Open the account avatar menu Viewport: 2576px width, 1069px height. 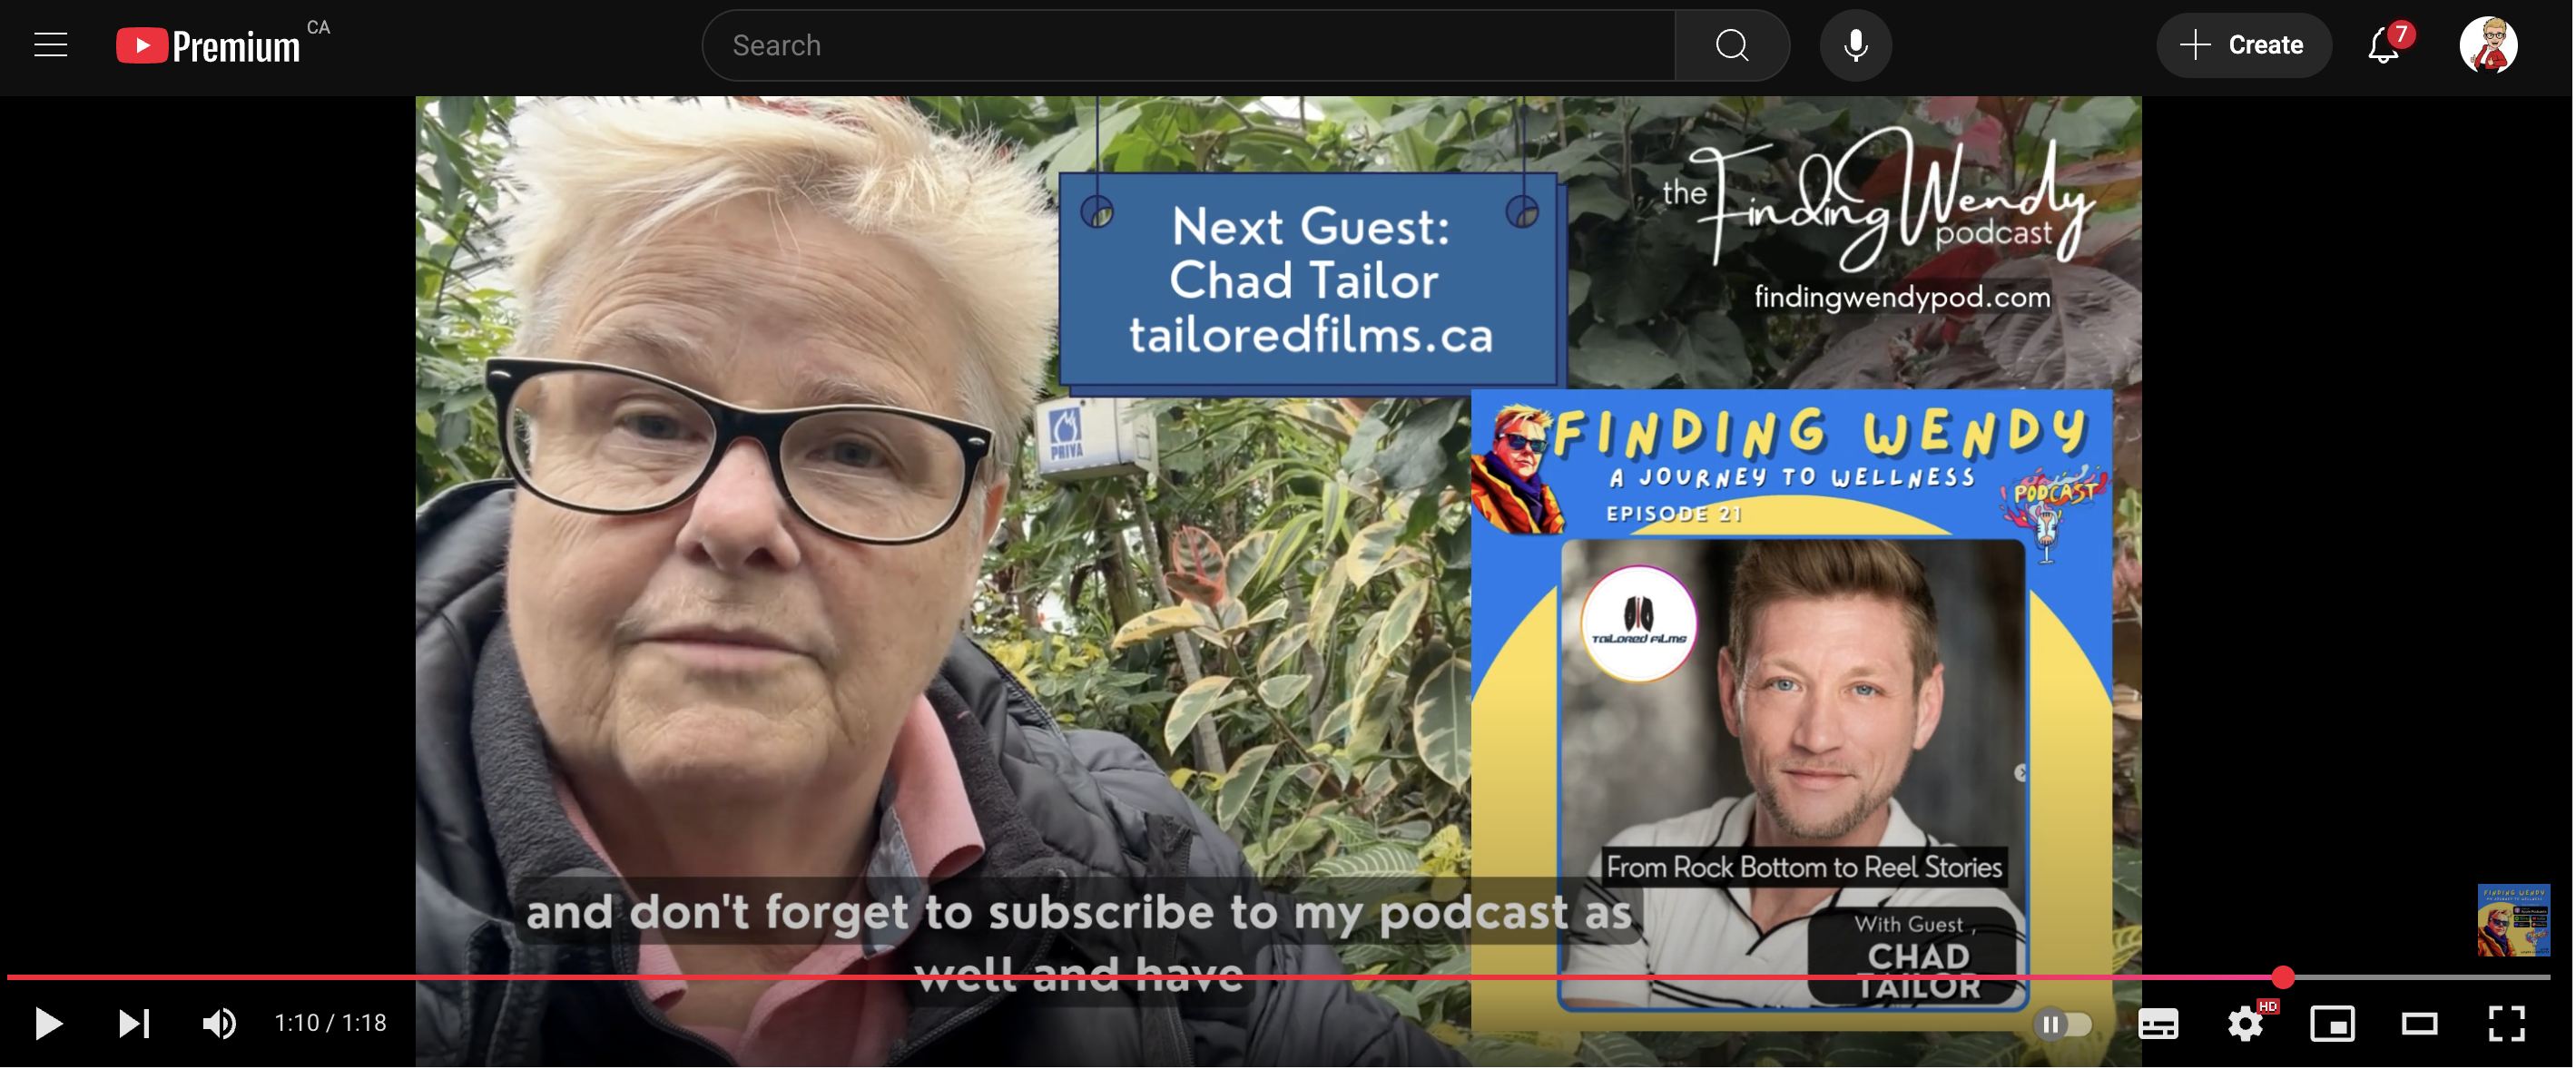2488,45
